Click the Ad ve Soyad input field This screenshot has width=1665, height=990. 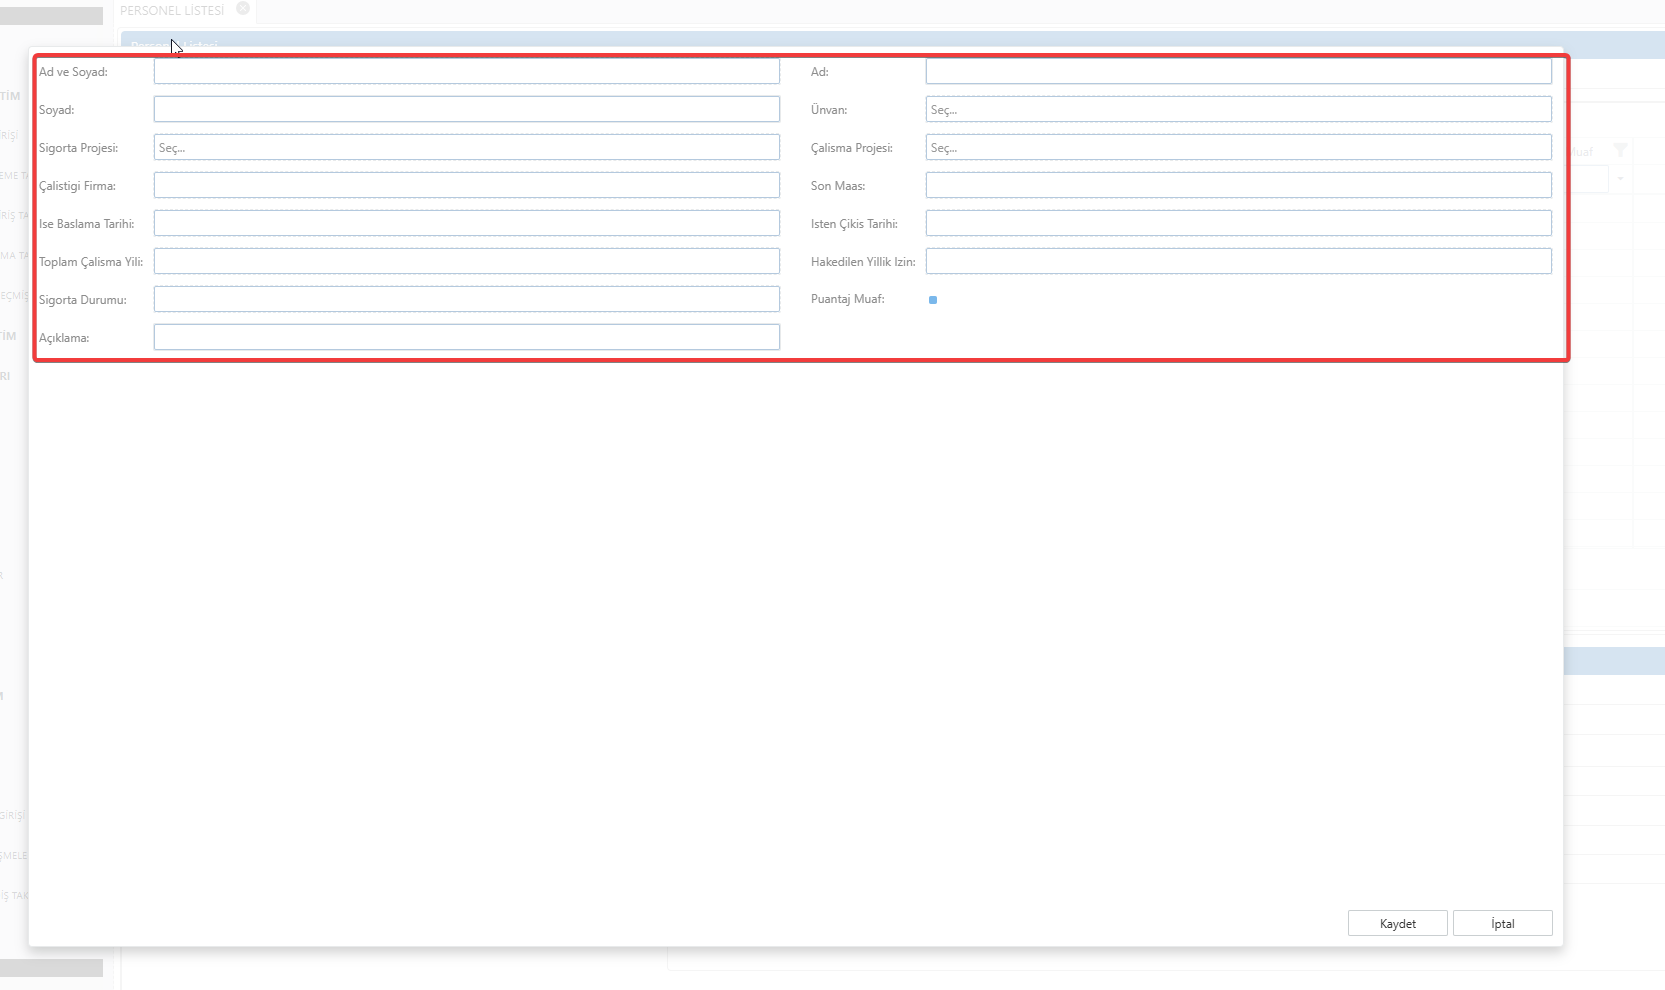[x=466, y=72]
